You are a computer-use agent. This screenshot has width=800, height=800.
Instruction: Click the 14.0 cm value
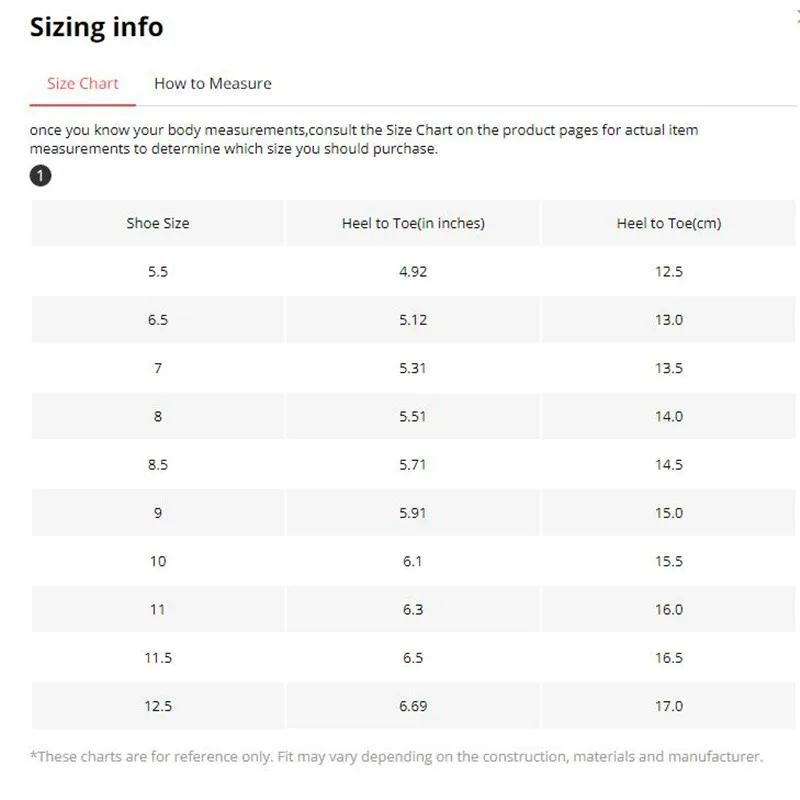[668, 416]
